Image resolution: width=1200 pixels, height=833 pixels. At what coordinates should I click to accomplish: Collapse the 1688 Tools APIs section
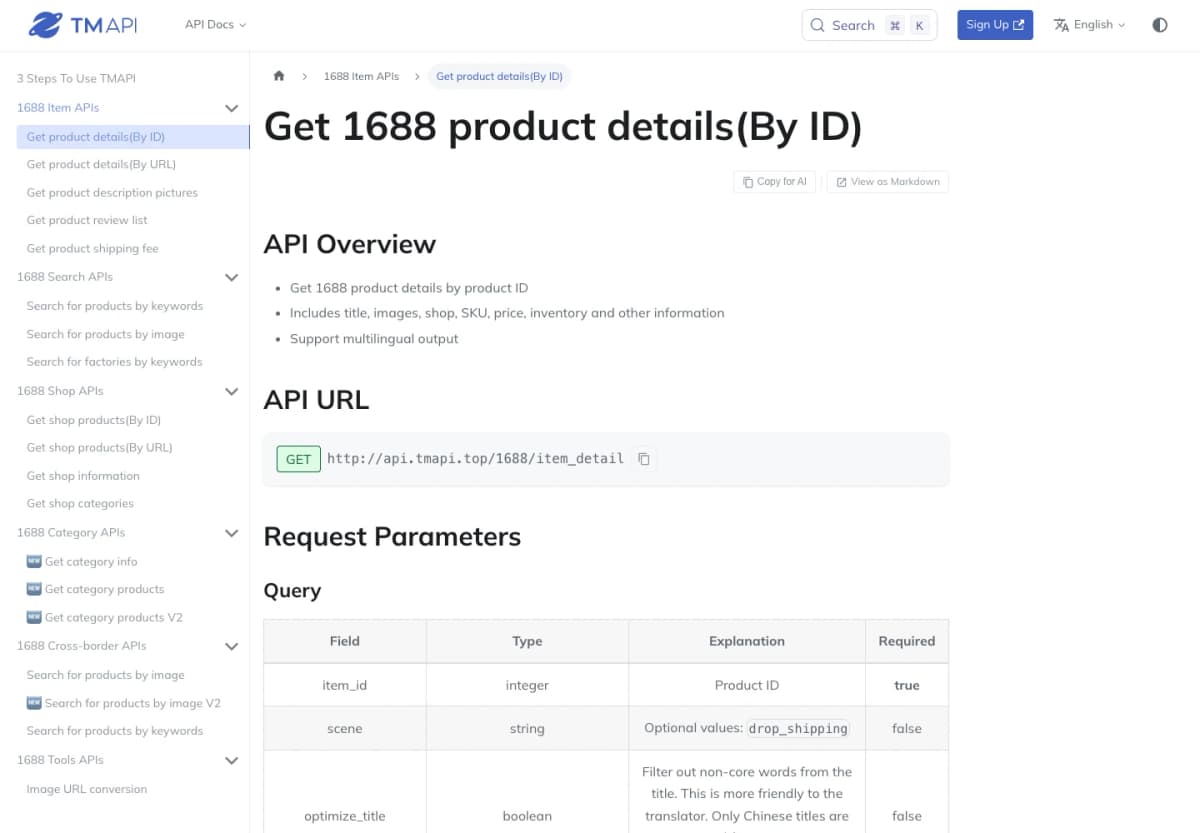[232, 760]
